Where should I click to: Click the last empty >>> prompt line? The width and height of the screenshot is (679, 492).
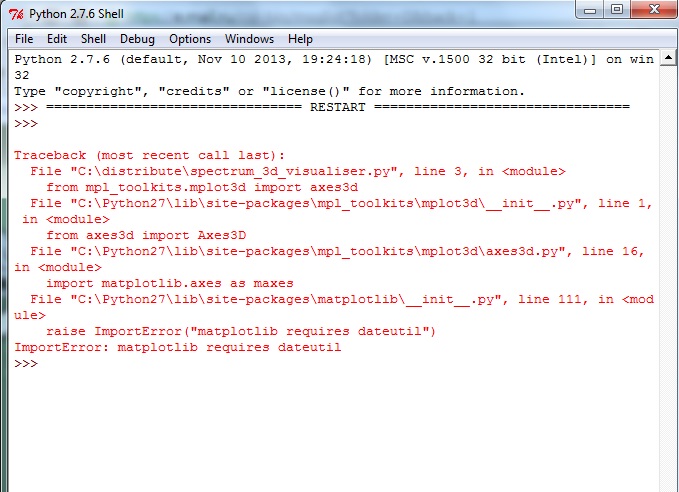click(26, 363)
